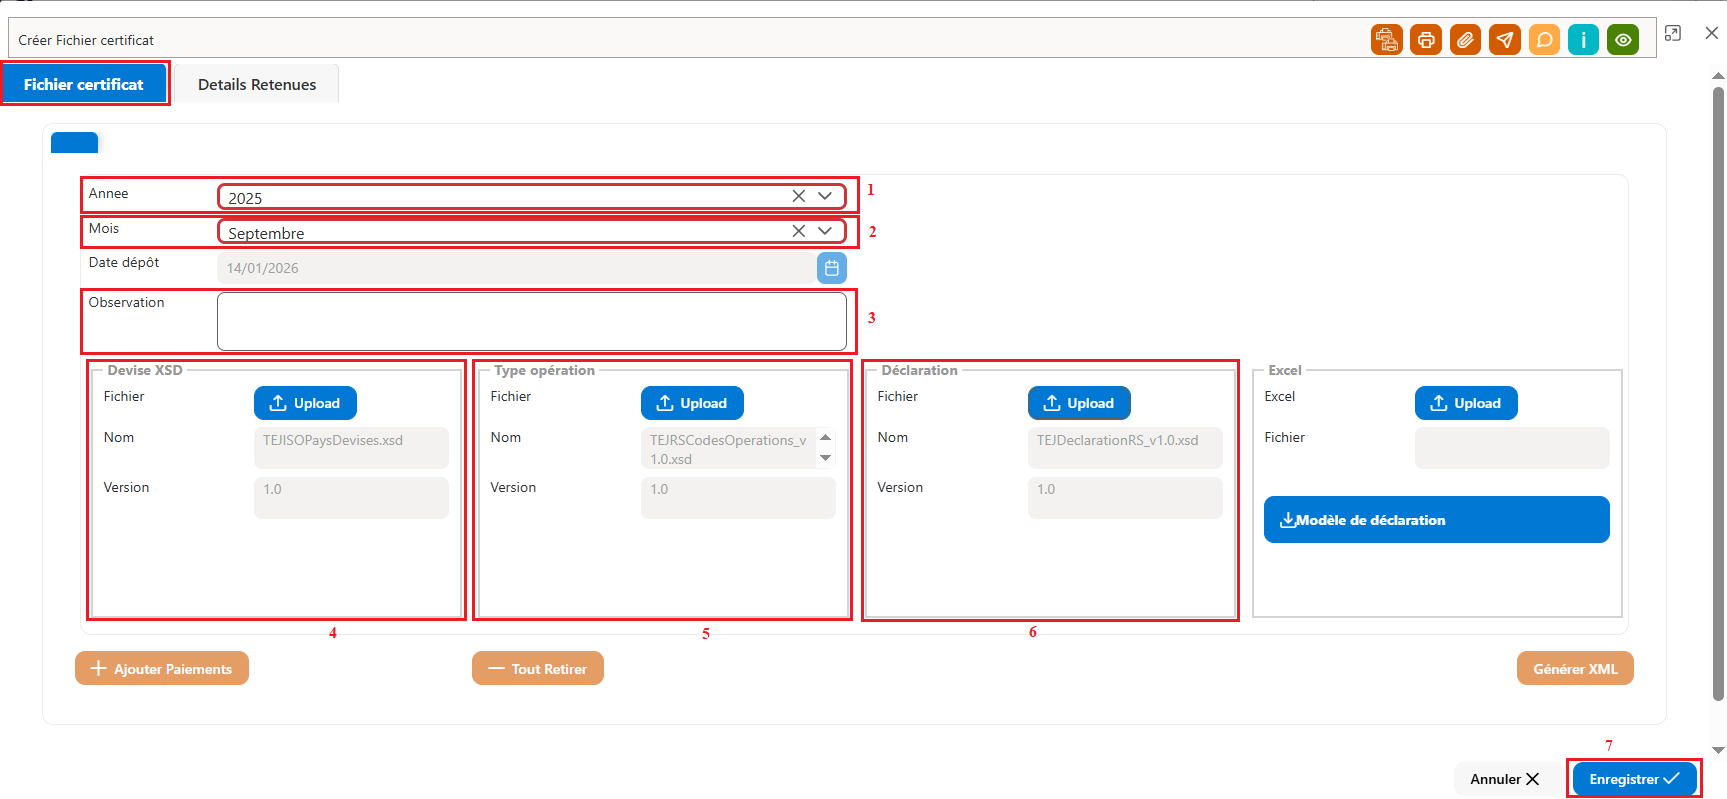
Task: Expand the Annee dropdown arrow
Action: click(x=825, y=196)
